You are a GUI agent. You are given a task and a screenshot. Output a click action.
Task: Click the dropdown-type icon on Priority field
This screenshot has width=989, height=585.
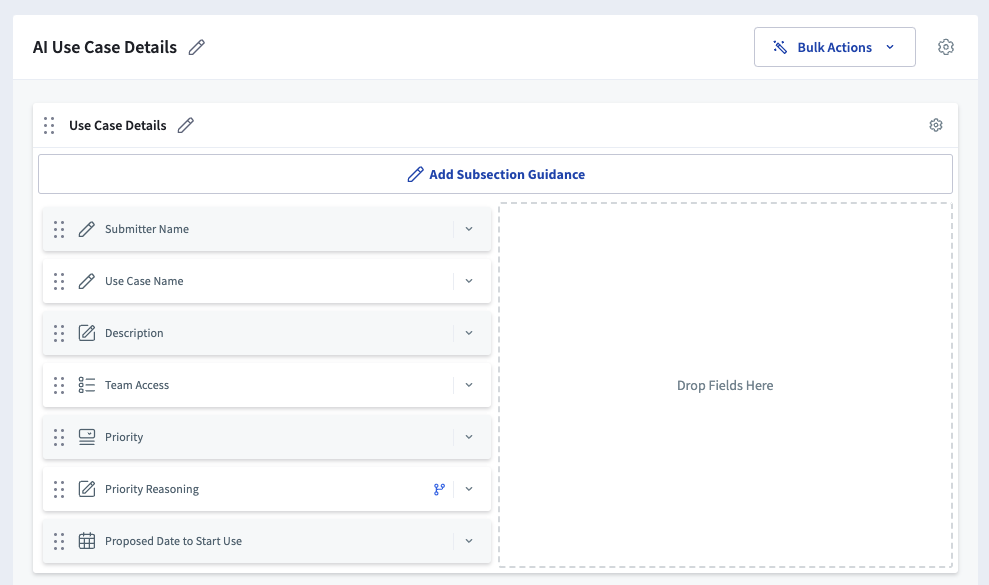(87, 437)
